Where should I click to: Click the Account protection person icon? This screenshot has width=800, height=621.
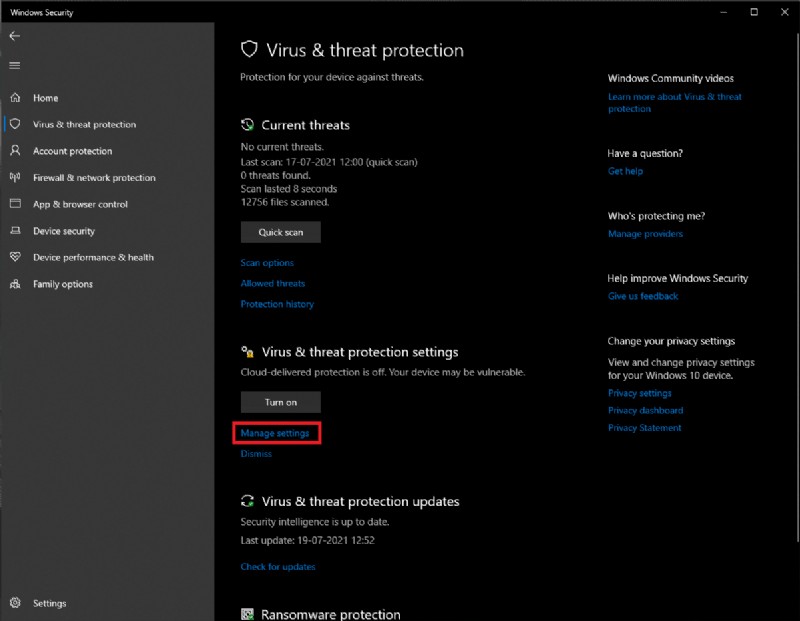point(15,151)
